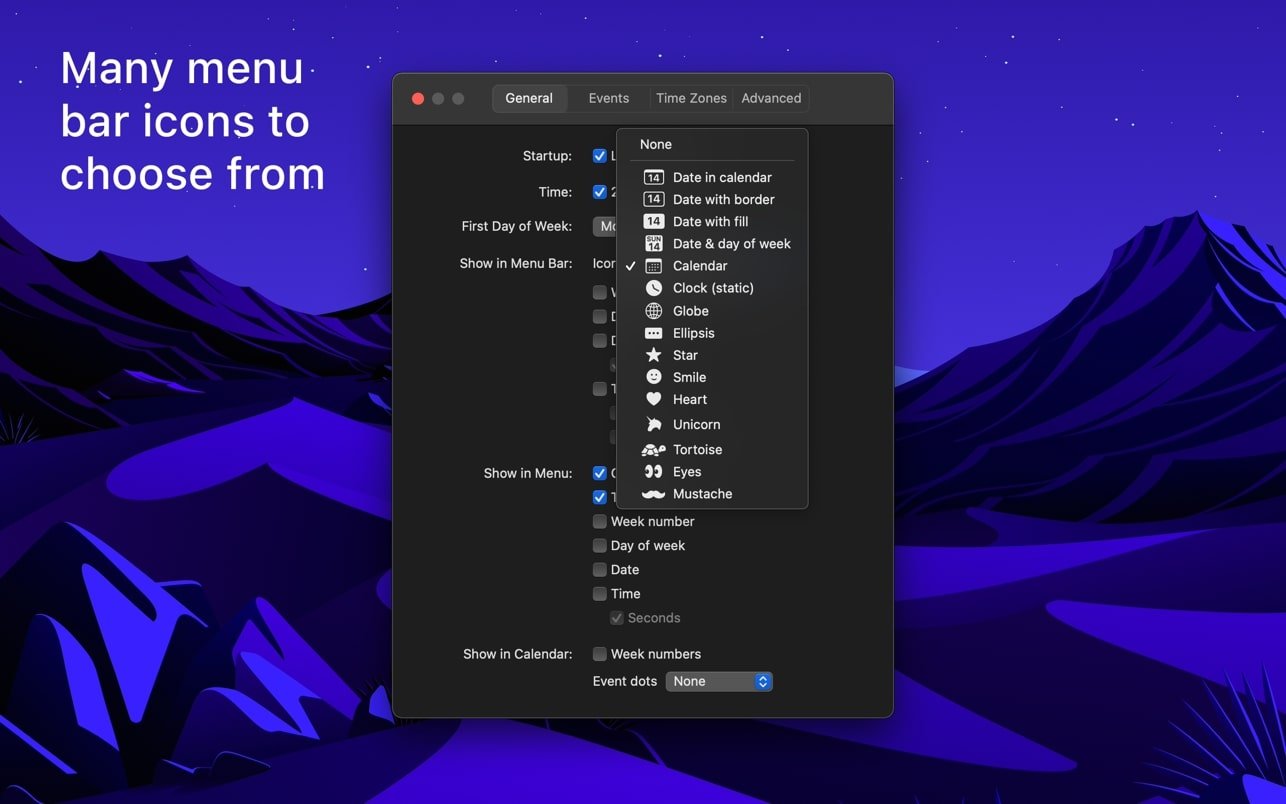
Task: Select the Date in calendar icon option
Action: click(721, 177)
